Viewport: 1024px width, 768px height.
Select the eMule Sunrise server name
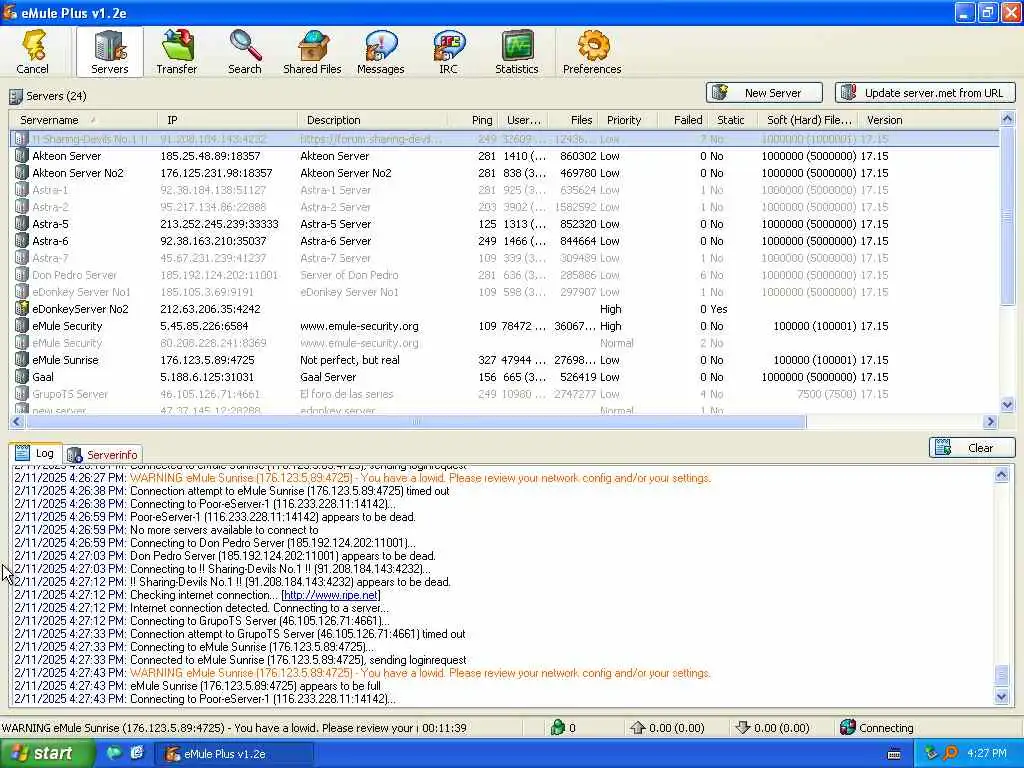[65, 360]
